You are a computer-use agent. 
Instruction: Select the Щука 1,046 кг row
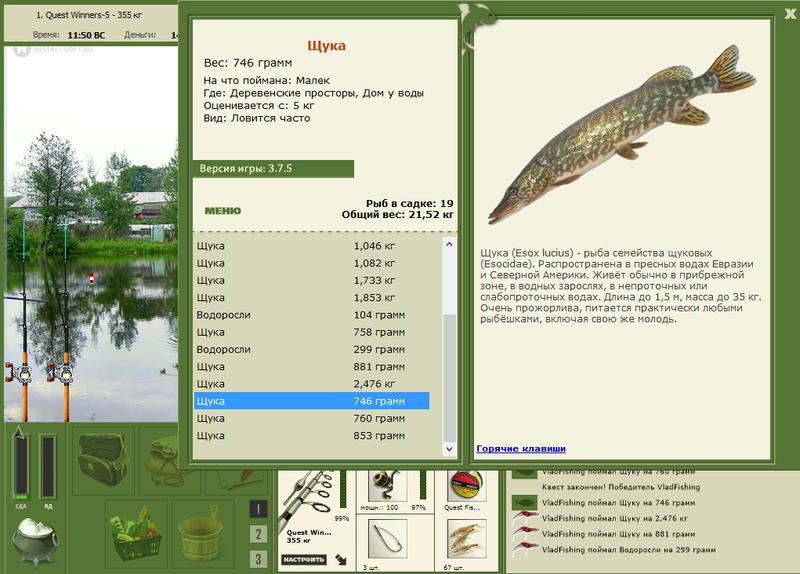[x=311, y=246]
